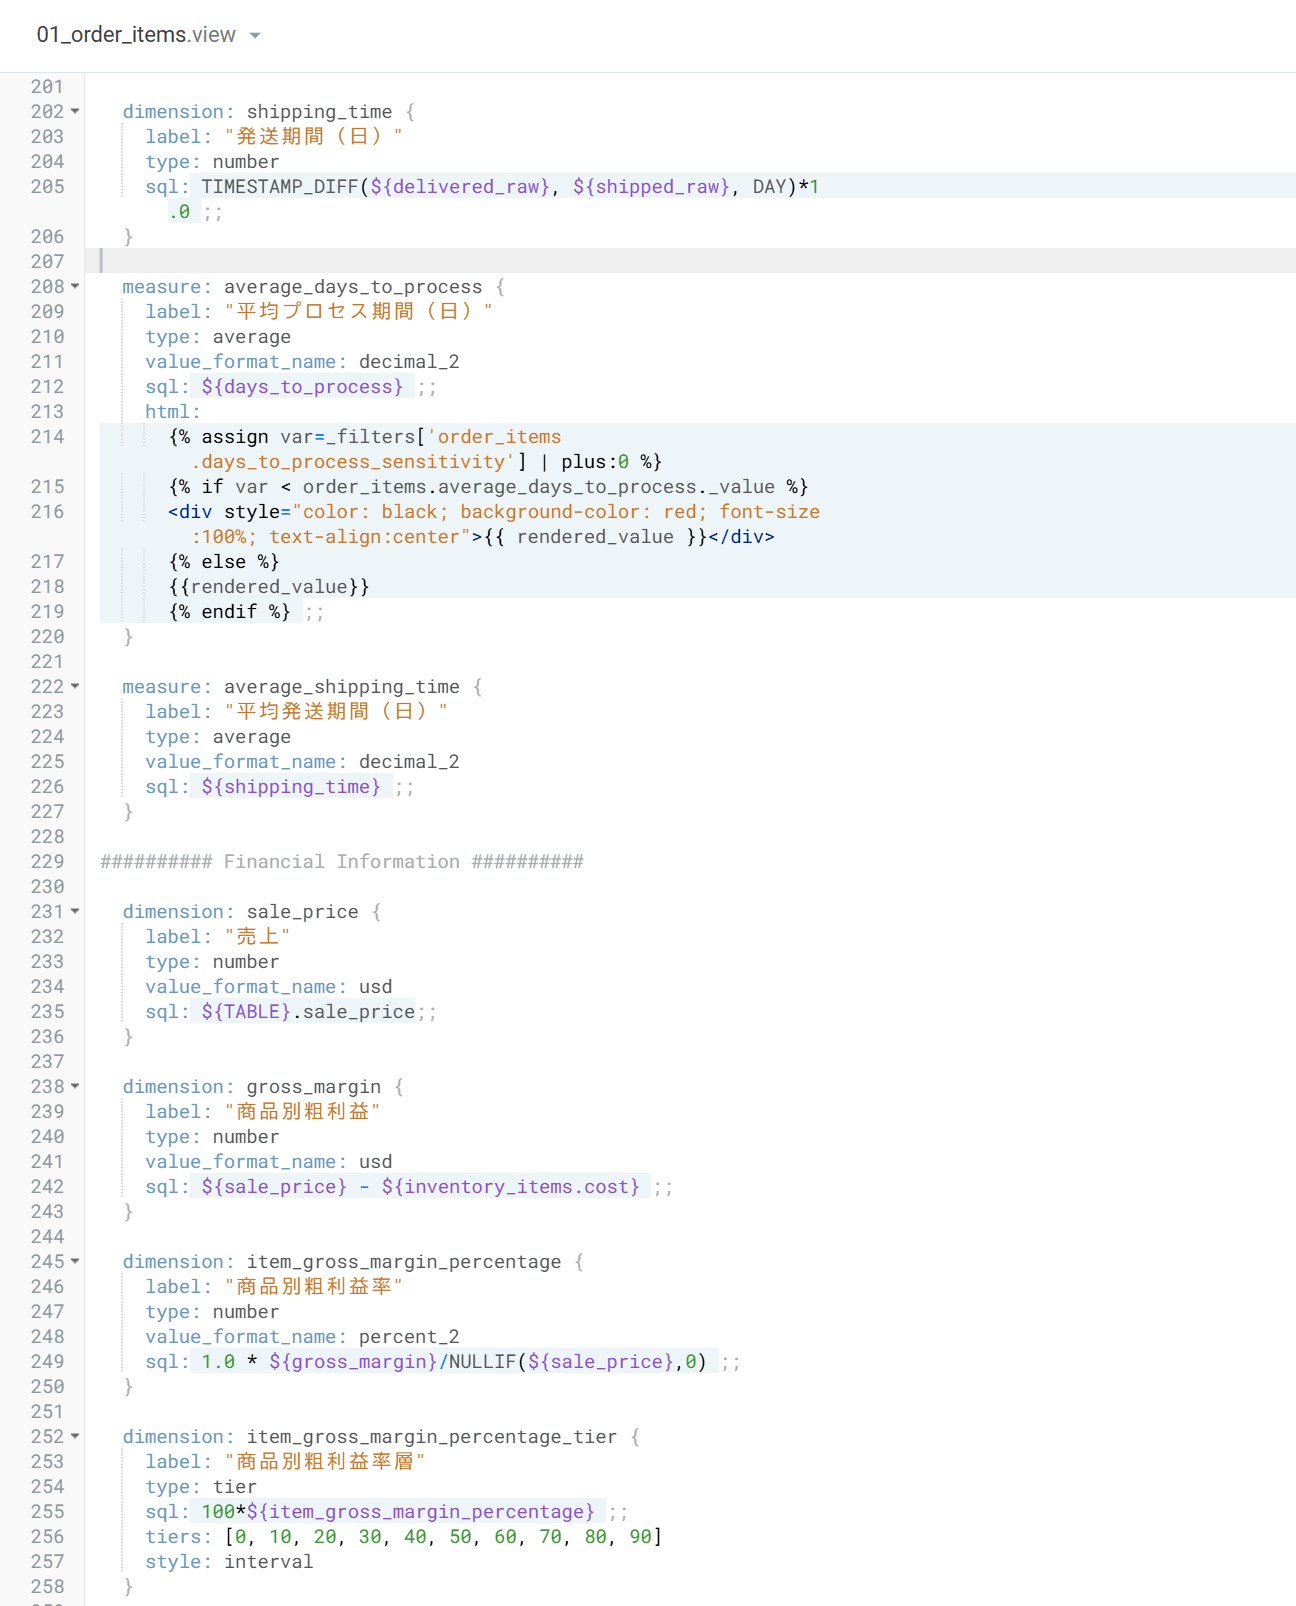The image size is (1296, 1606).
Task: Click the '{% endif %}' liquid tag
Action: click(230, 611)
